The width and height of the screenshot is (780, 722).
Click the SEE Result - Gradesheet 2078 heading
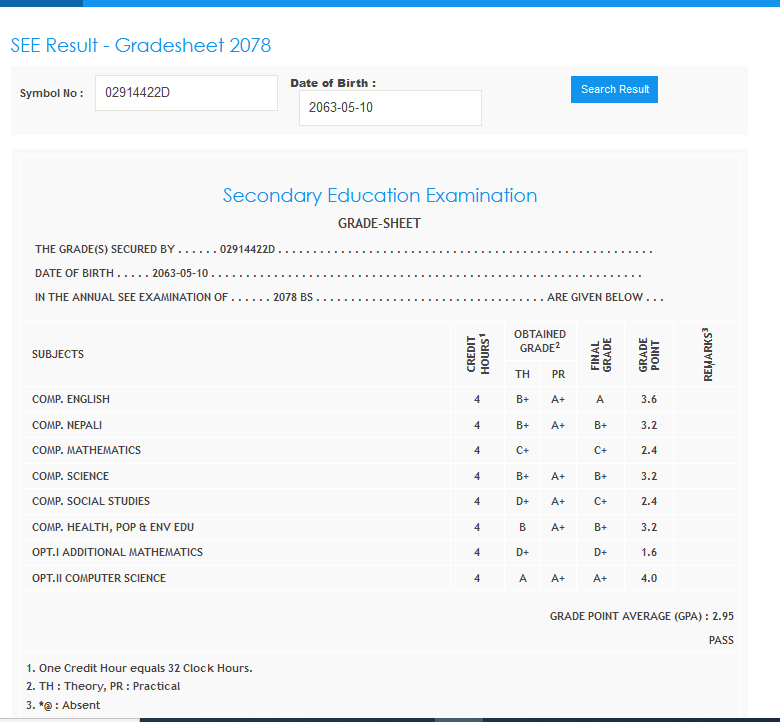[x=141, y=45]
